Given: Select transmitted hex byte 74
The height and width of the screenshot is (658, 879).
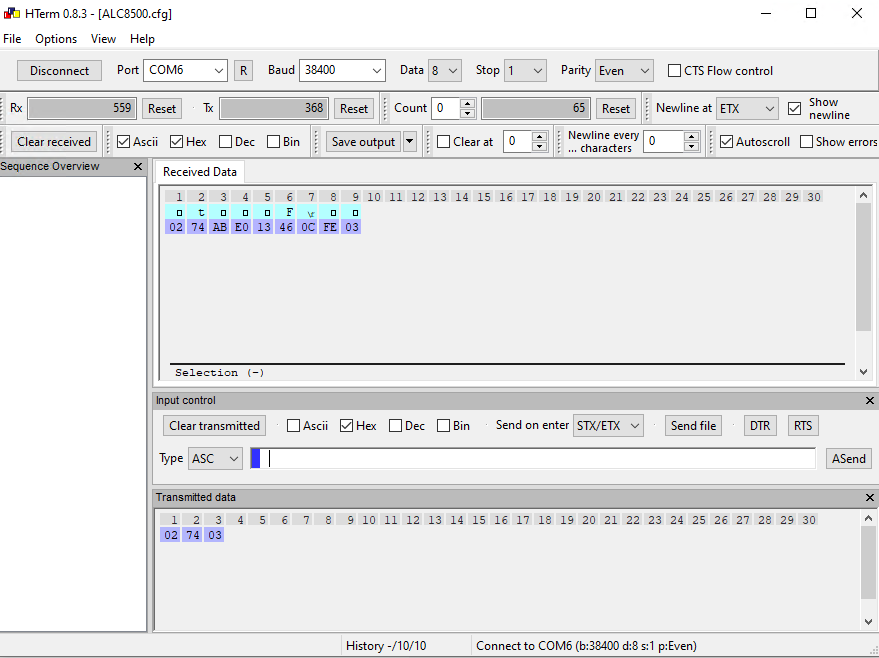Looking at the screenshot, I should pyautogui.click(x=193, y=535).
